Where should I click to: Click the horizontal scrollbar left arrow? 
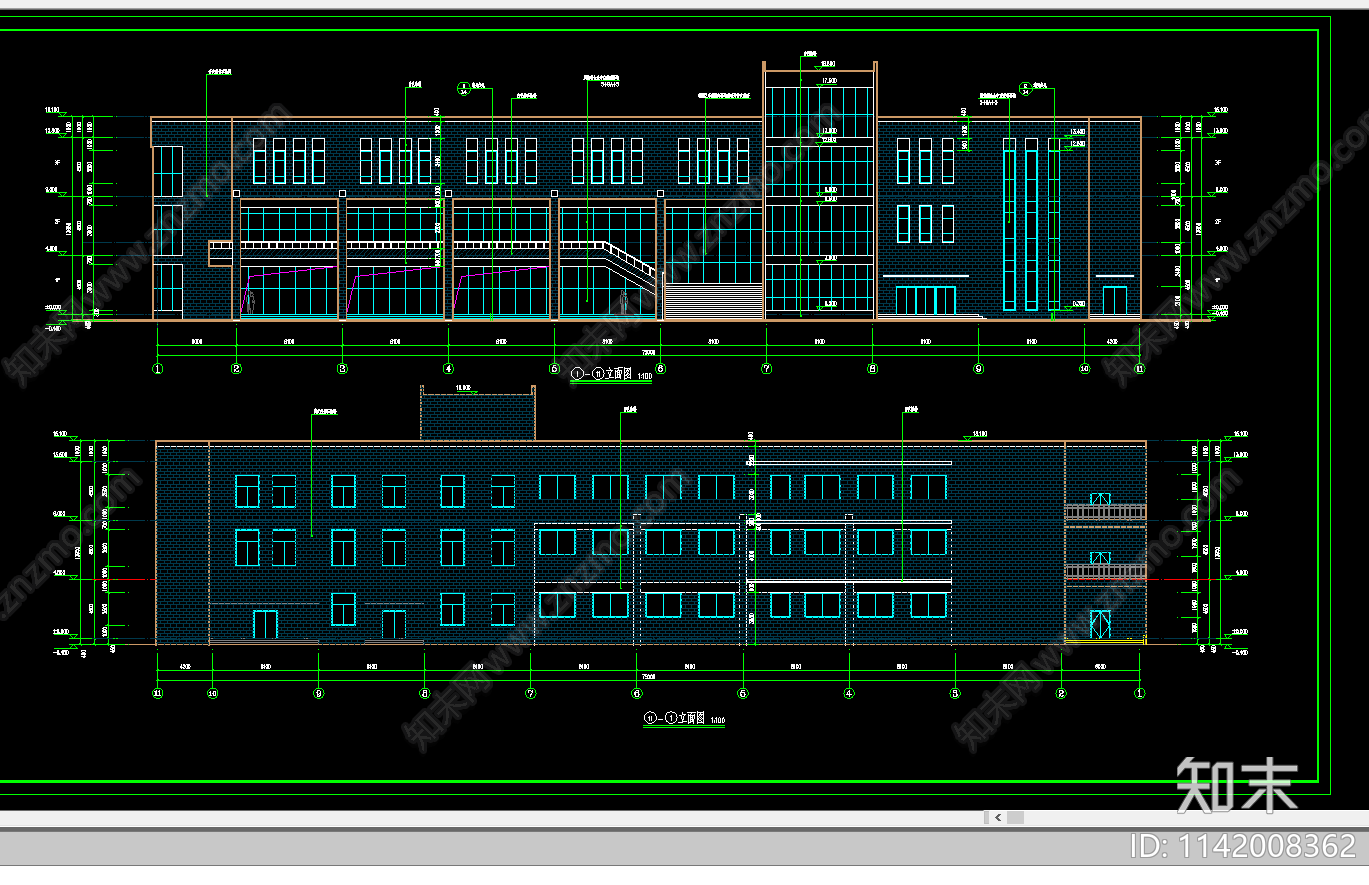998,817
